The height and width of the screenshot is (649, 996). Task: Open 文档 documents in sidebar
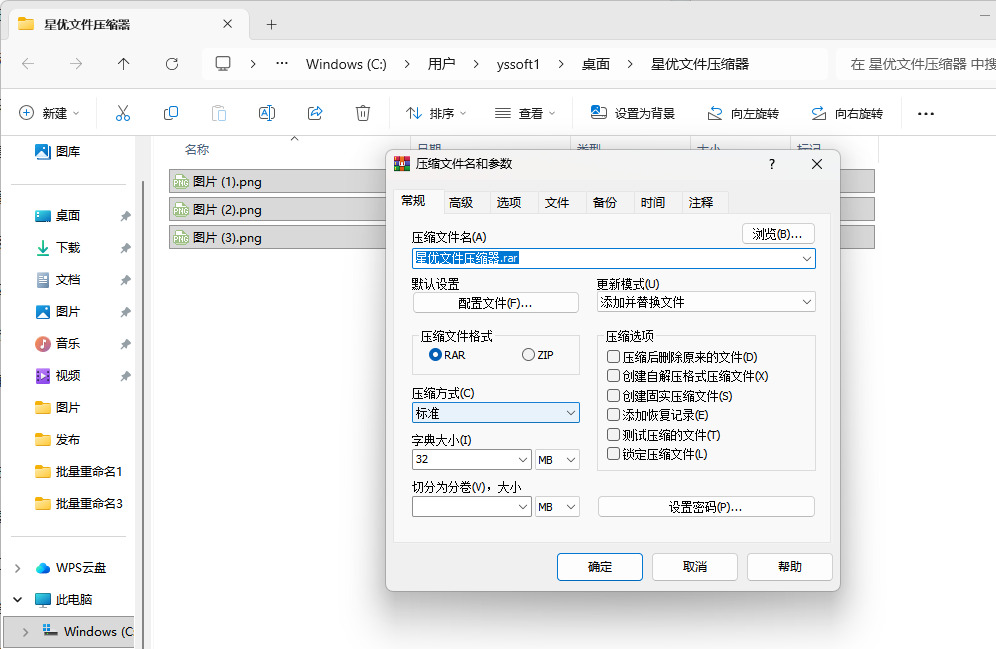[x=57, y=279]
